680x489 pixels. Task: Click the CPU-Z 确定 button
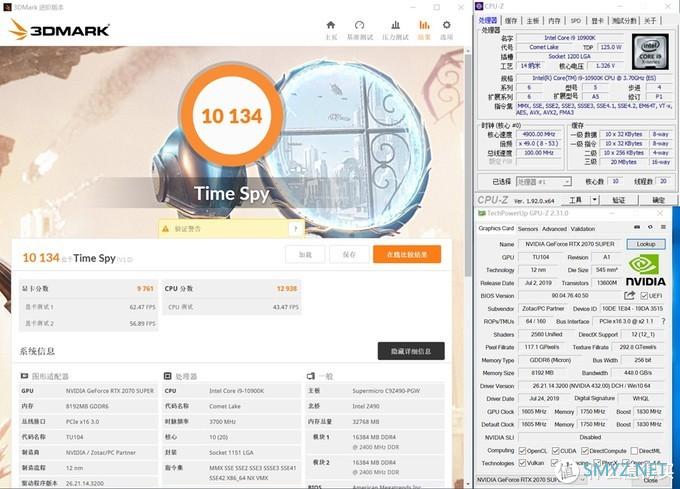pyautogui.click(x=658, y=200)
